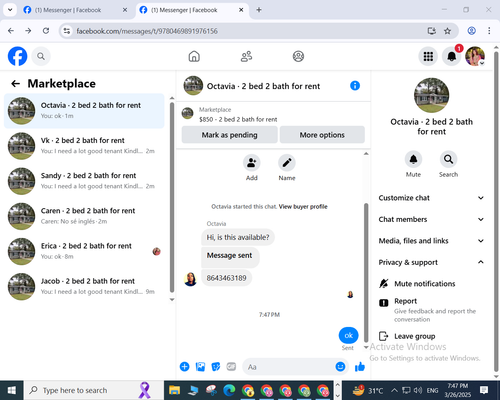
Task: Open the Groups icon in top navigation
Action: click(298, 56)
